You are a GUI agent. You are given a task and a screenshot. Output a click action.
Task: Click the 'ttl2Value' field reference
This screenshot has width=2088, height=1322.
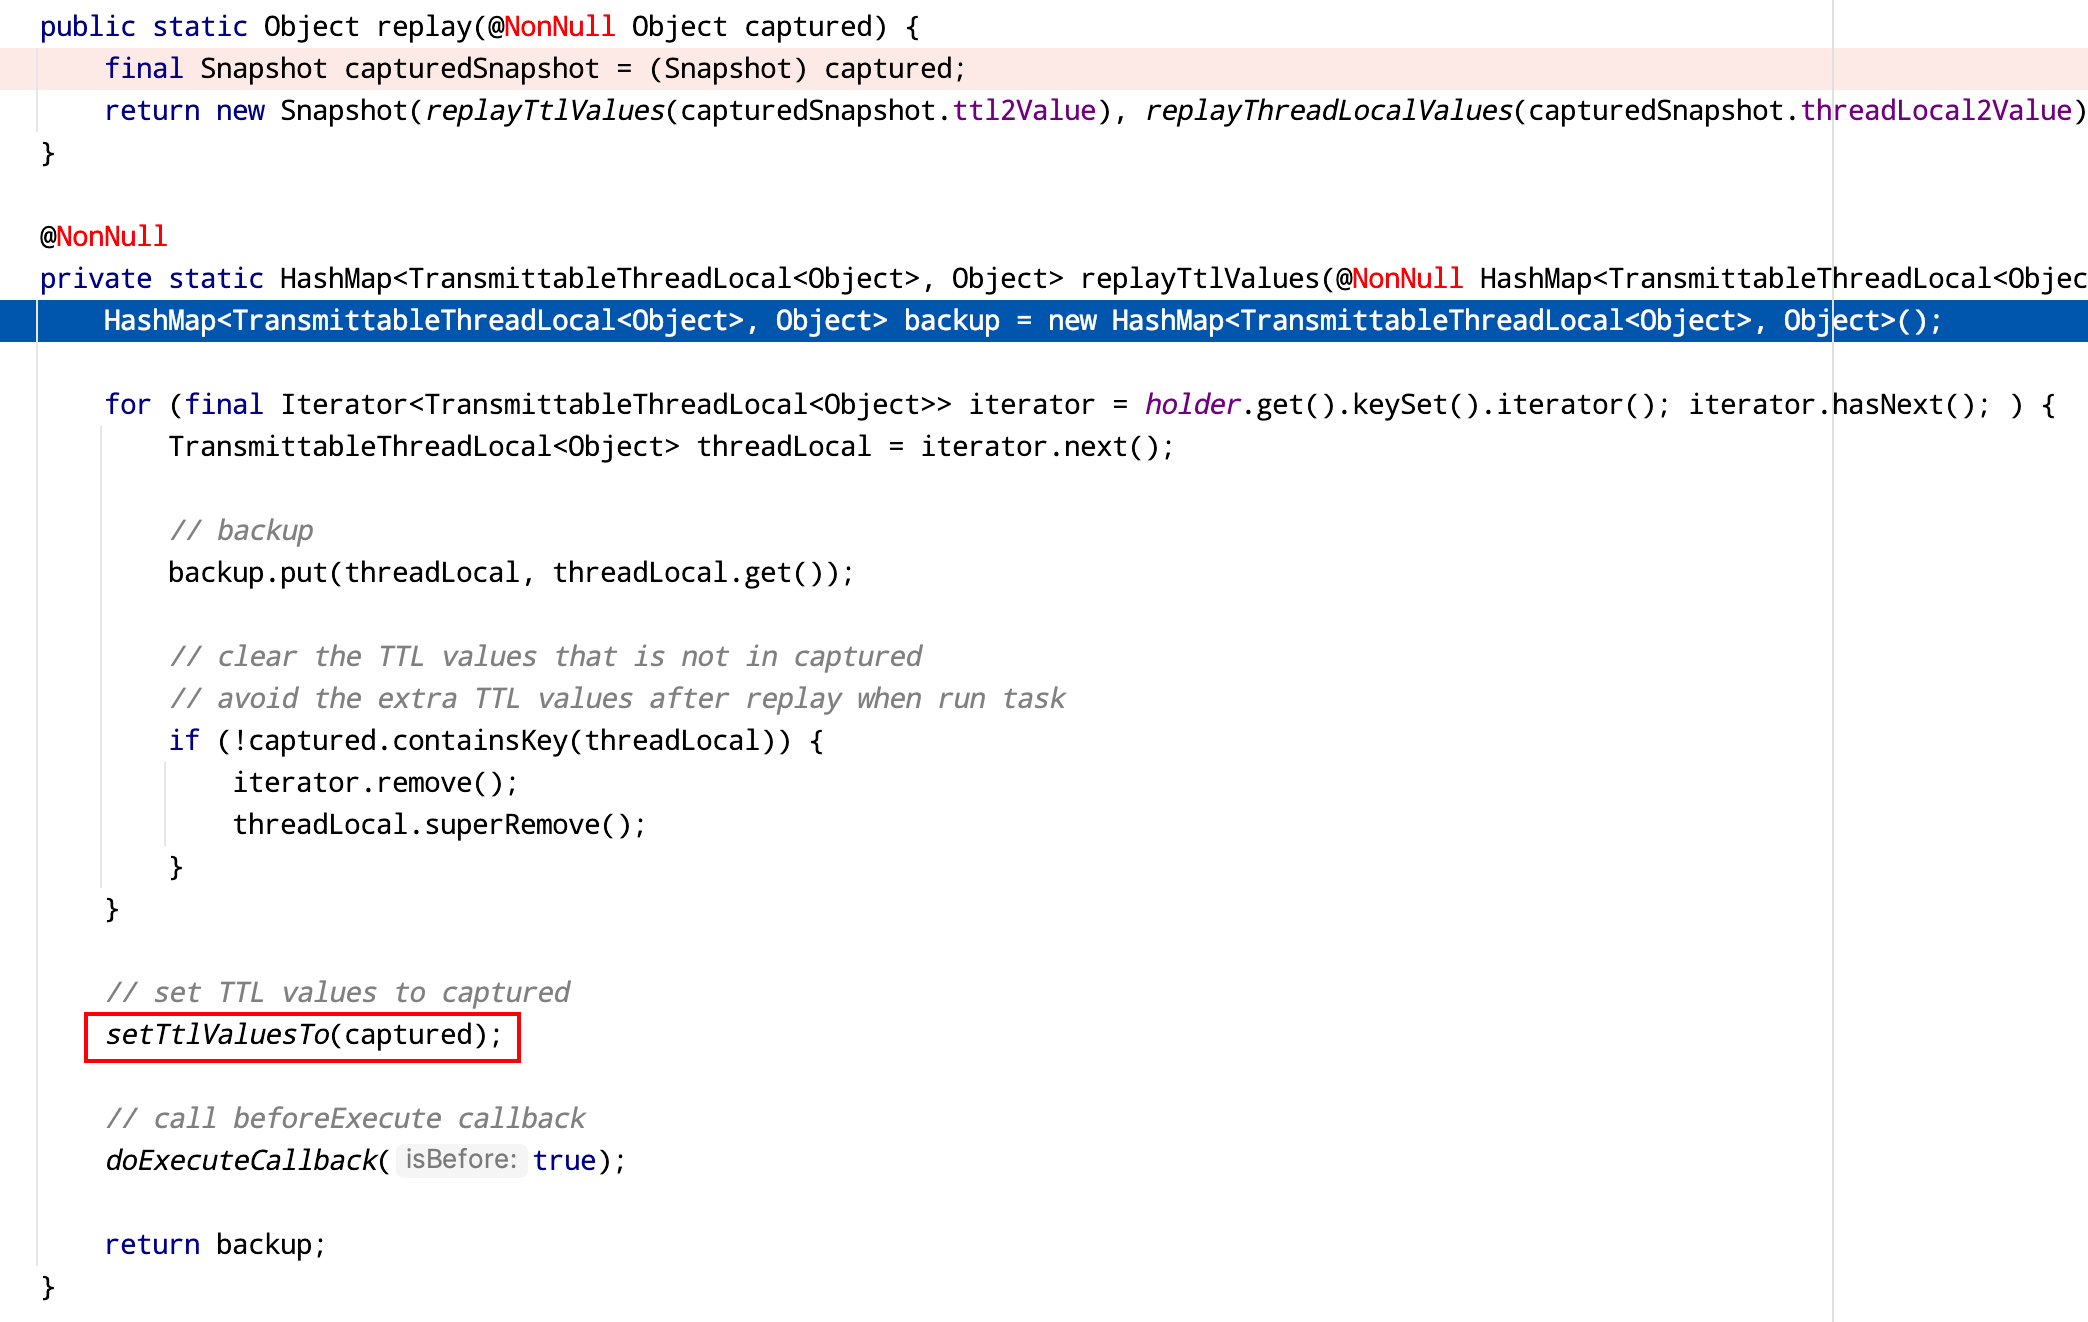(x=1024, y=111)
